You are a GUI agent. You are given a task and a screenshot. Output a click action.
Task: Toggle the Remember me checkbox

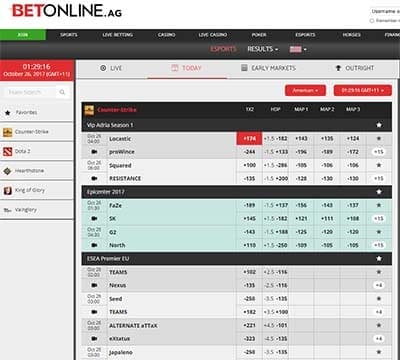372,21
